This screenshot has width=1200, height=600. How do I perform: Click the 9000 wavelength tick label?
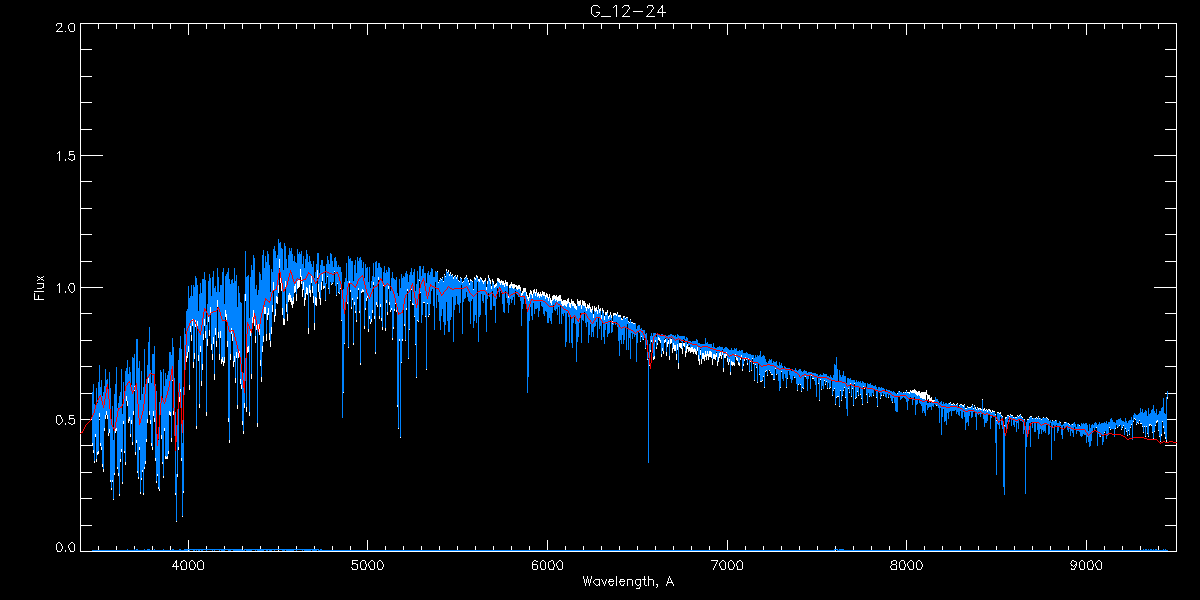1087,564
